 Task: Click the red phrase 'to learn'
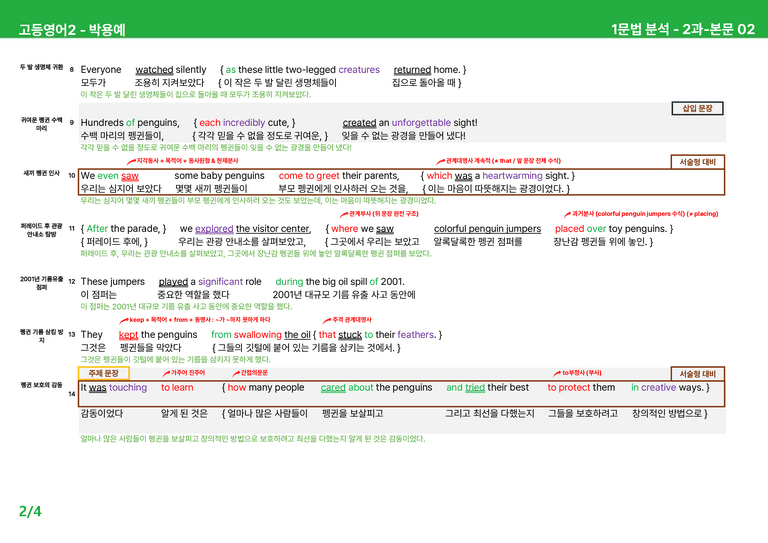pyautogui.click(x=177, y=387)
